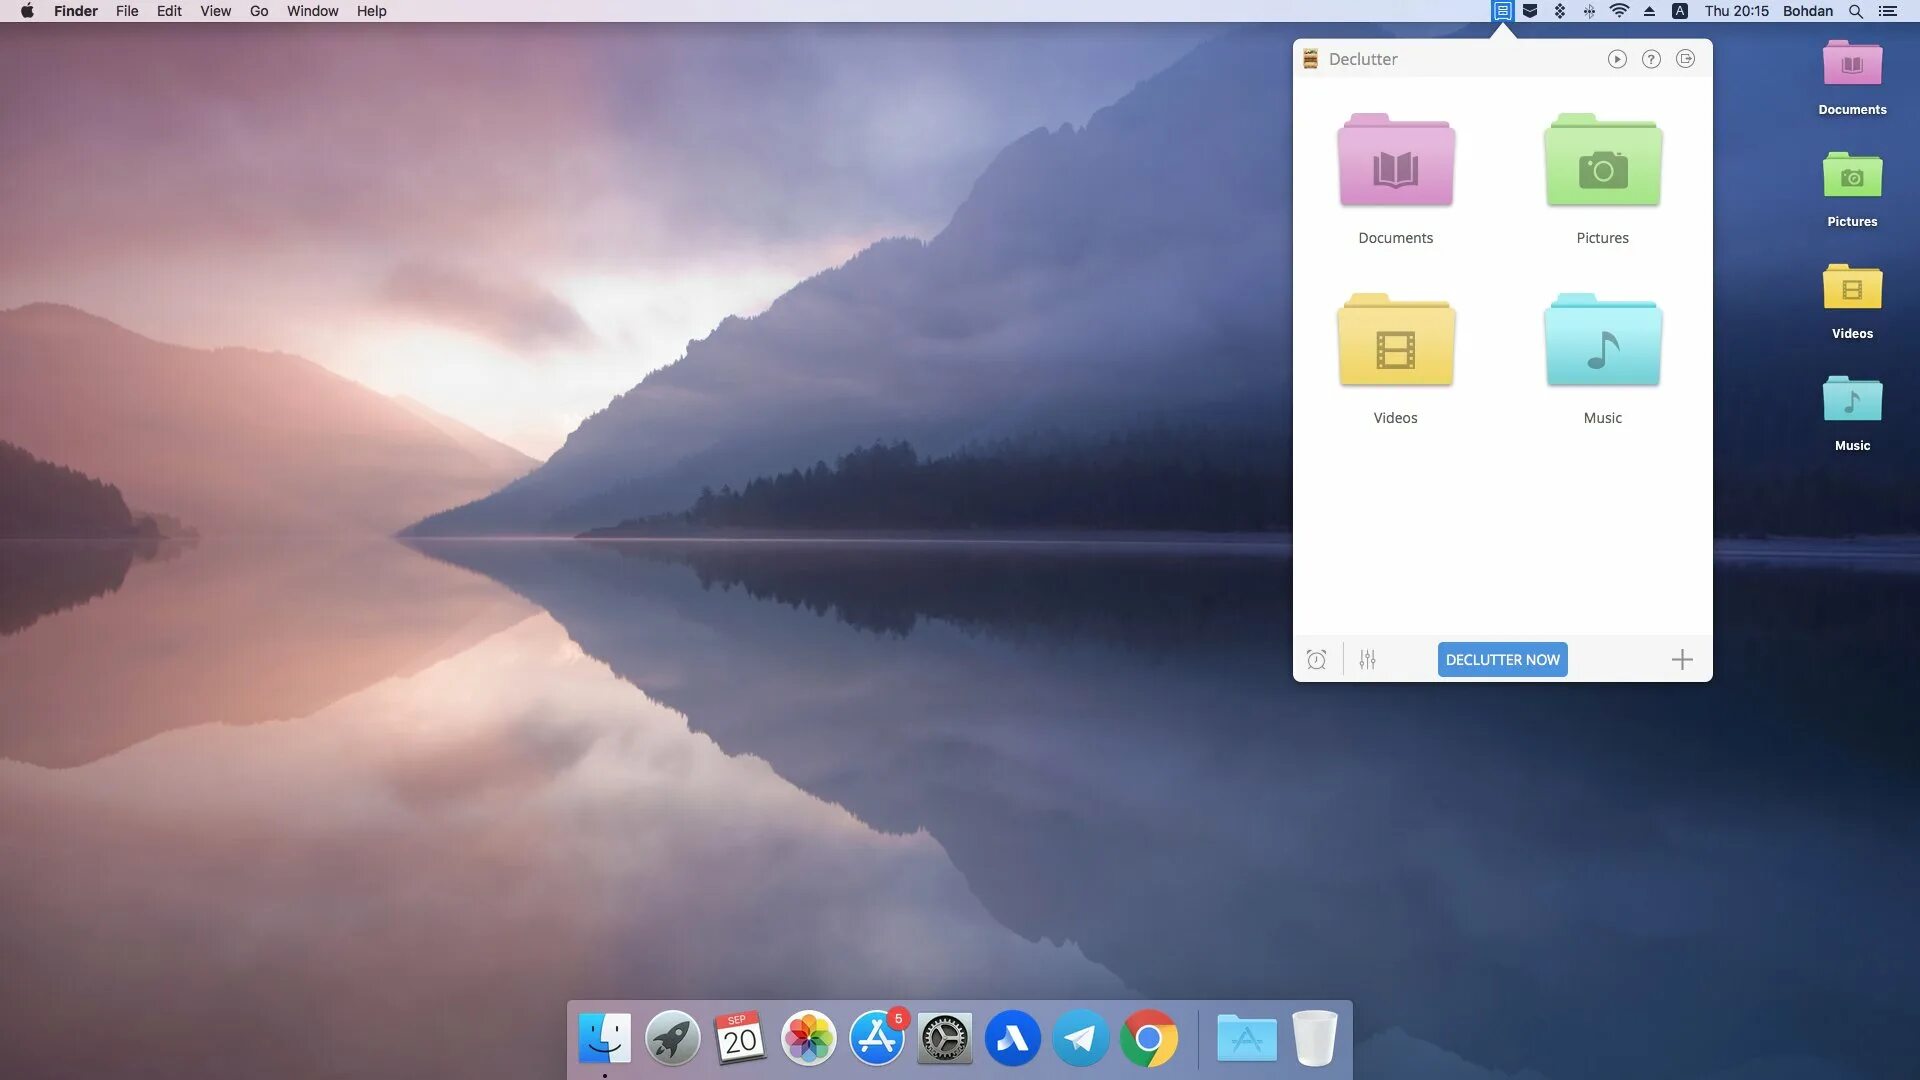Click the Wi-Fi status icon in menu bar

[x=1619, y=11]
